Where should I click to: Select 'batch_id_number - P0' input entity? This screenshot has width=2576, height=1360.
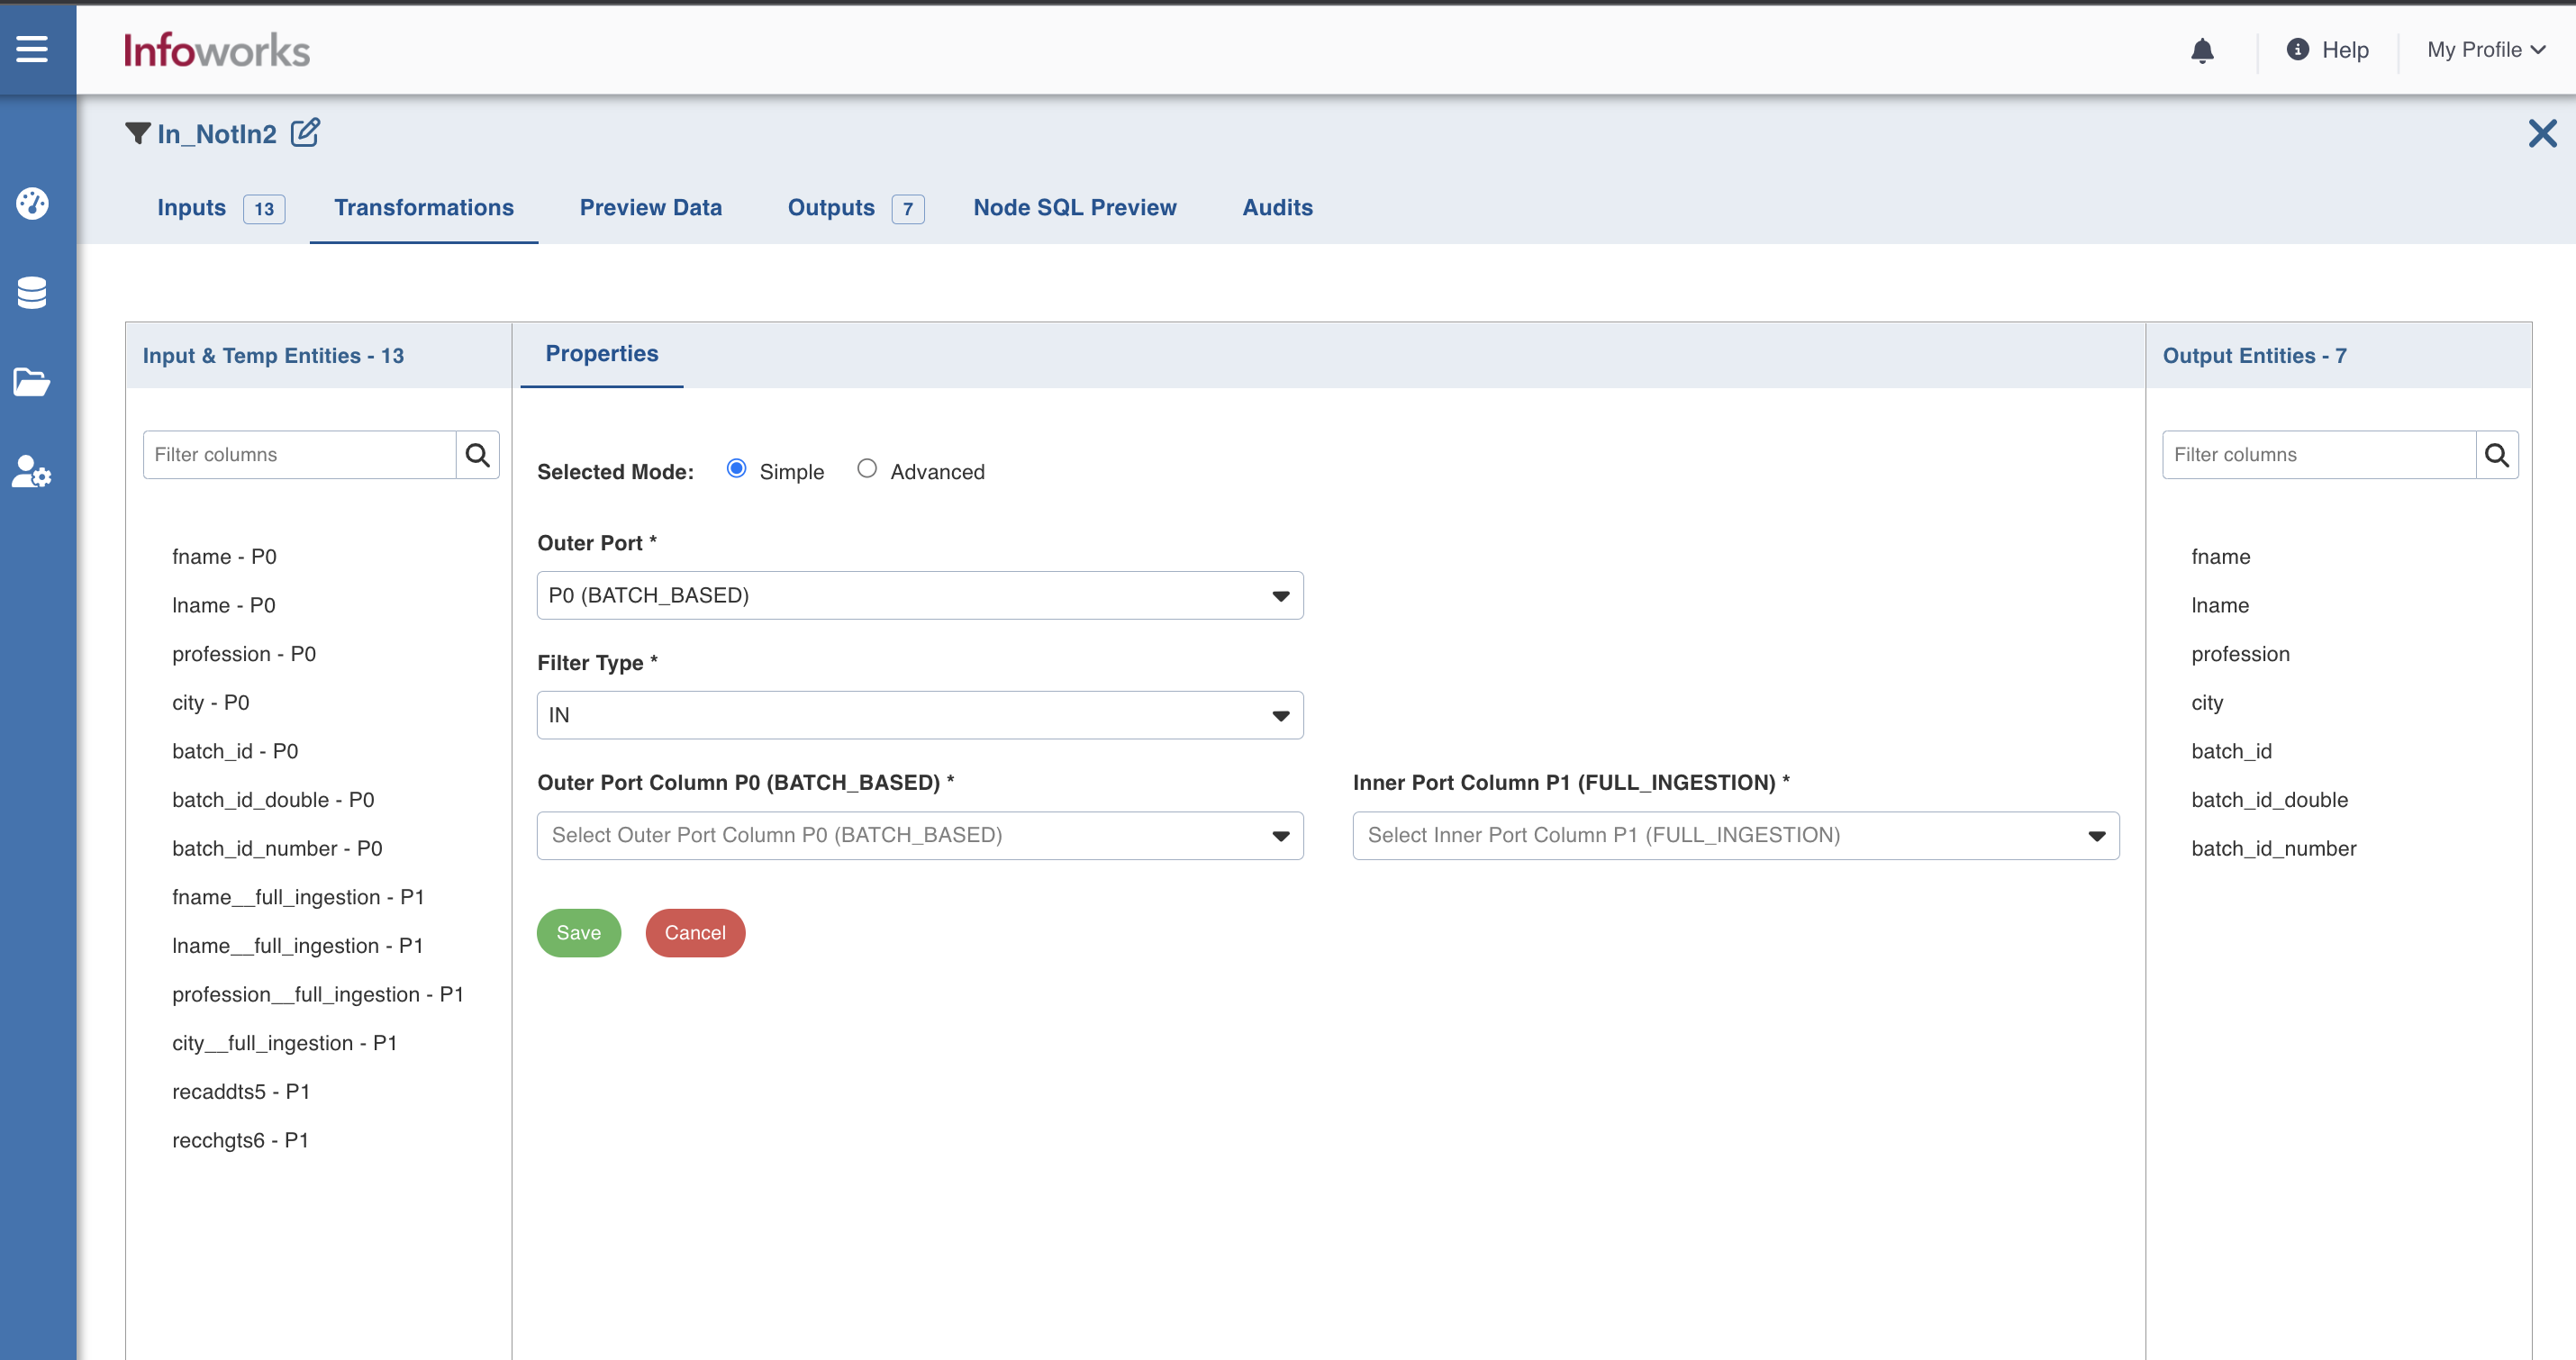point(277,849)
